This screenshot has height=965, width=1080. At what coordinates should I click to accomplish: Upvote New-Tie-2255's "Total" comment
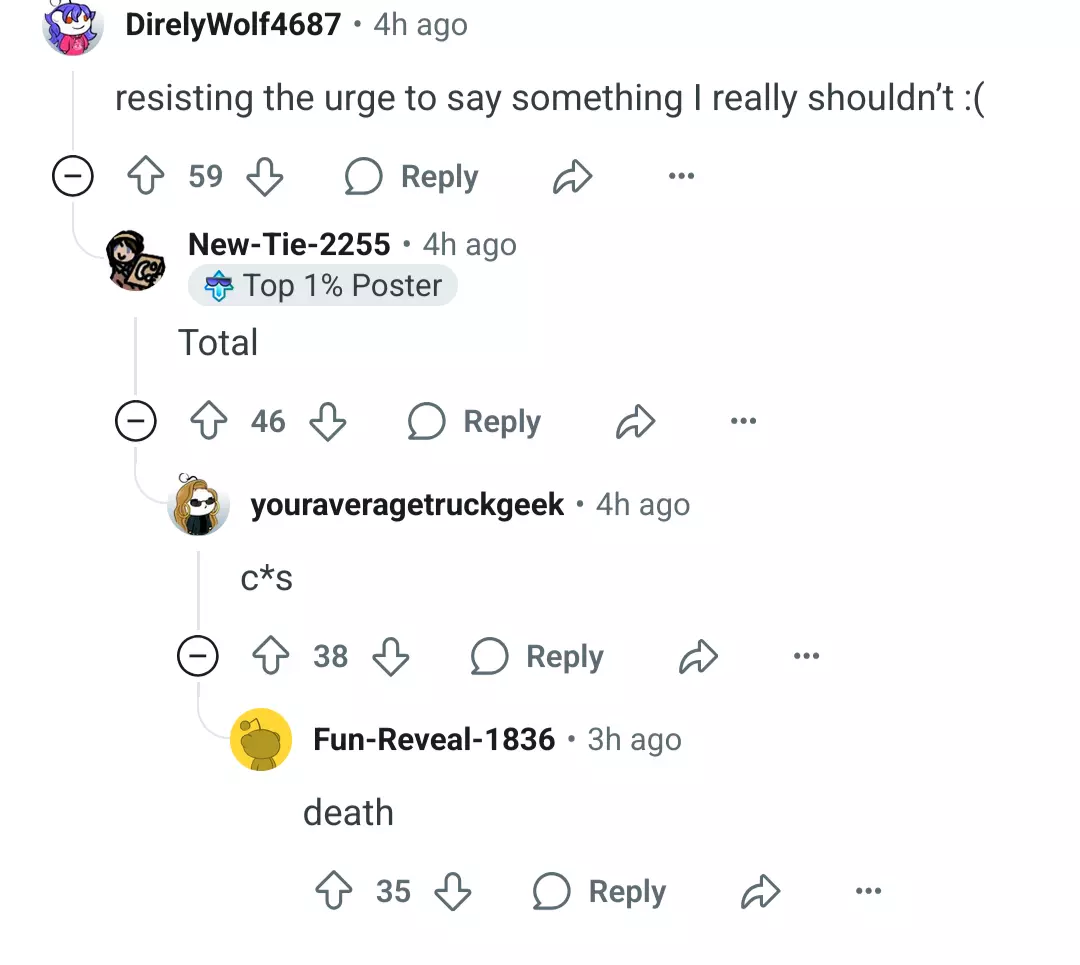pos(209,421)
